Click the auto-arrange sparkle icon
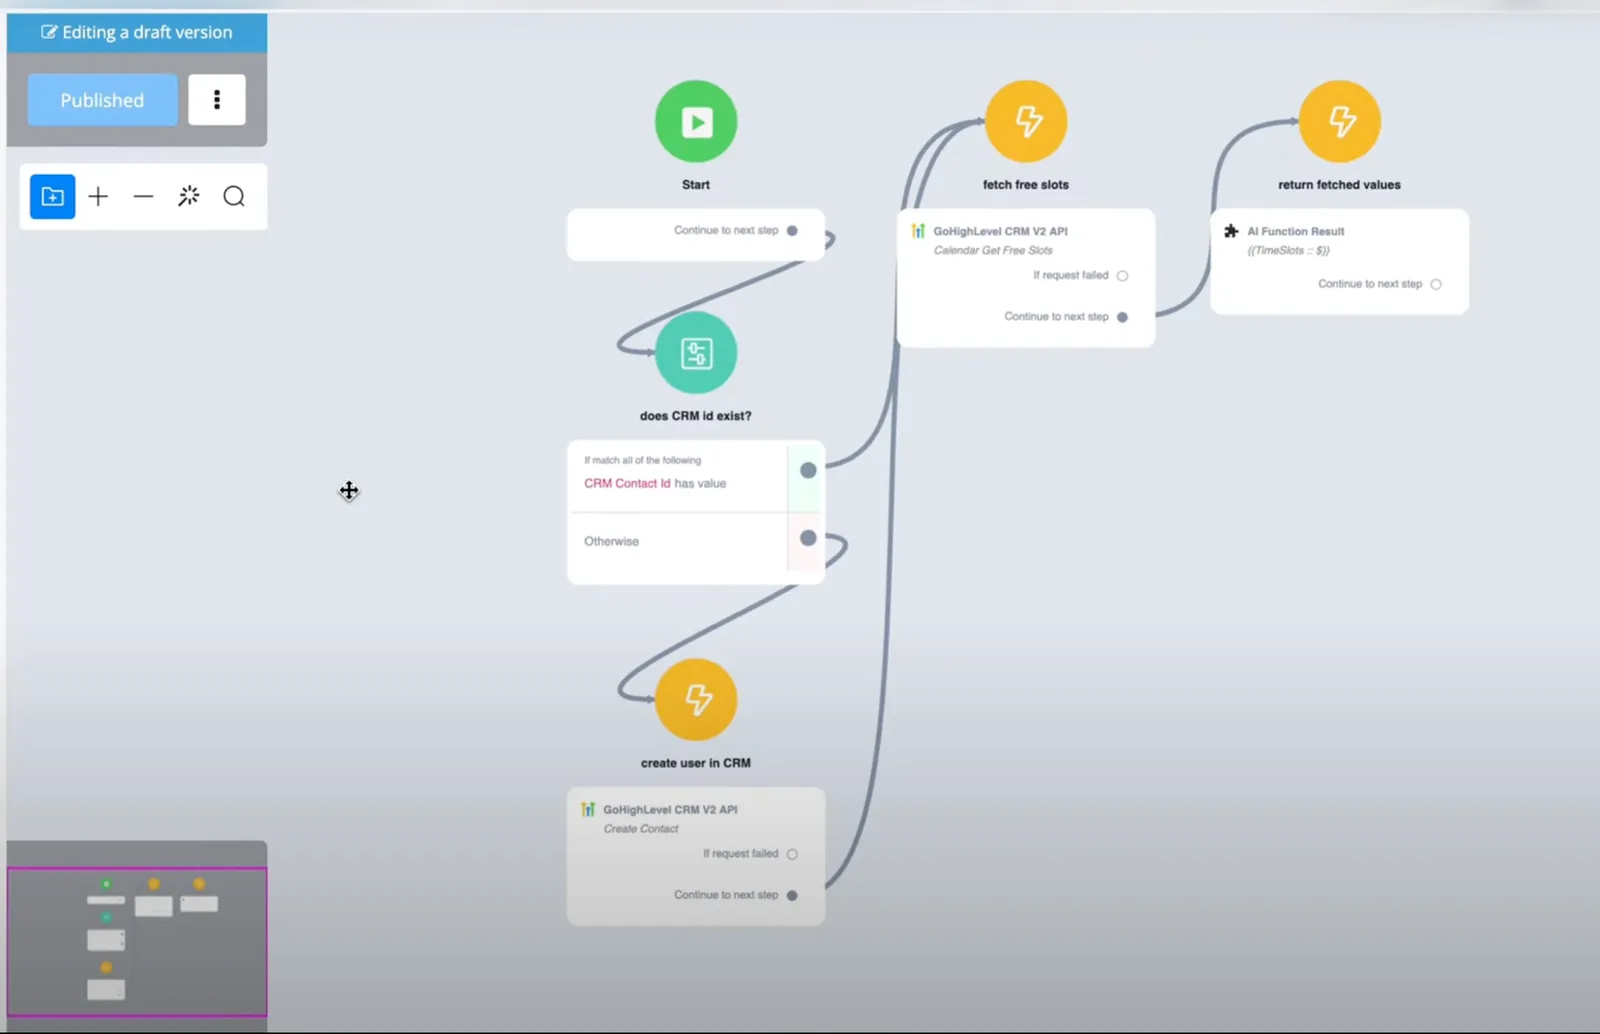Screen dimensions: 1600x1034 tap(189, 197)
